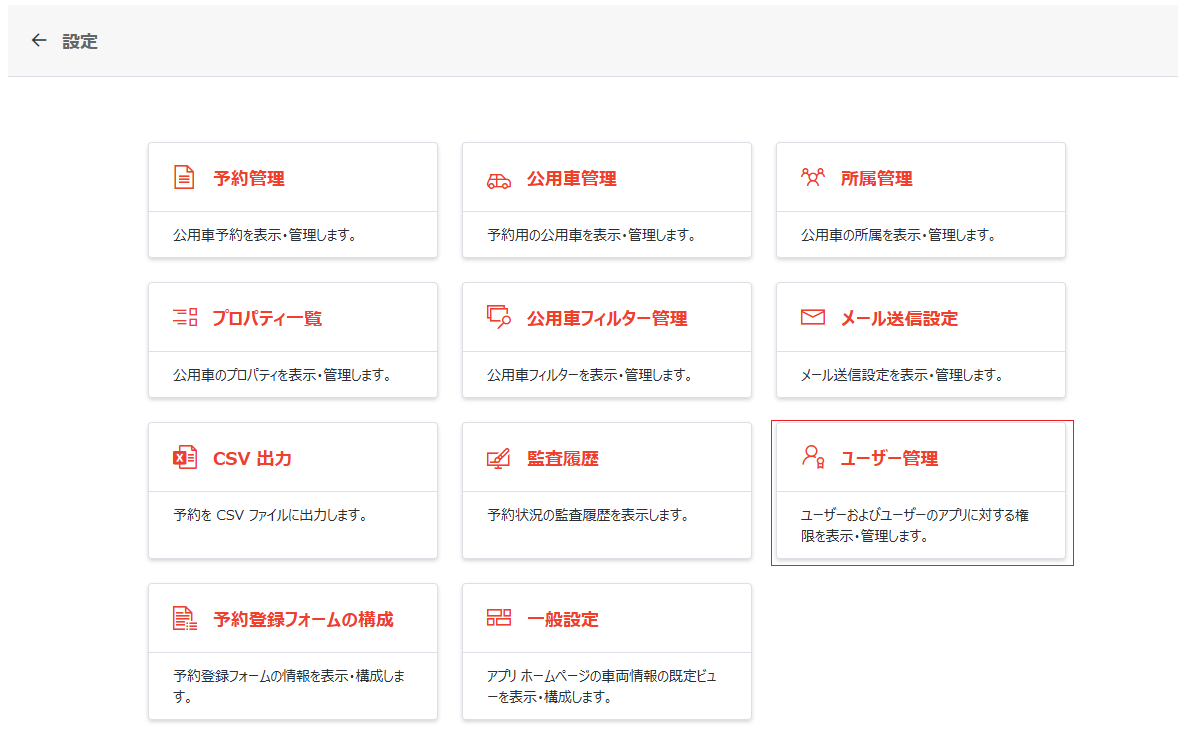Image resolution: width=1178 pixels, height=750 pixels.
Task: Click the メール送信設定 envelope icon
Action: click(813, 317)
